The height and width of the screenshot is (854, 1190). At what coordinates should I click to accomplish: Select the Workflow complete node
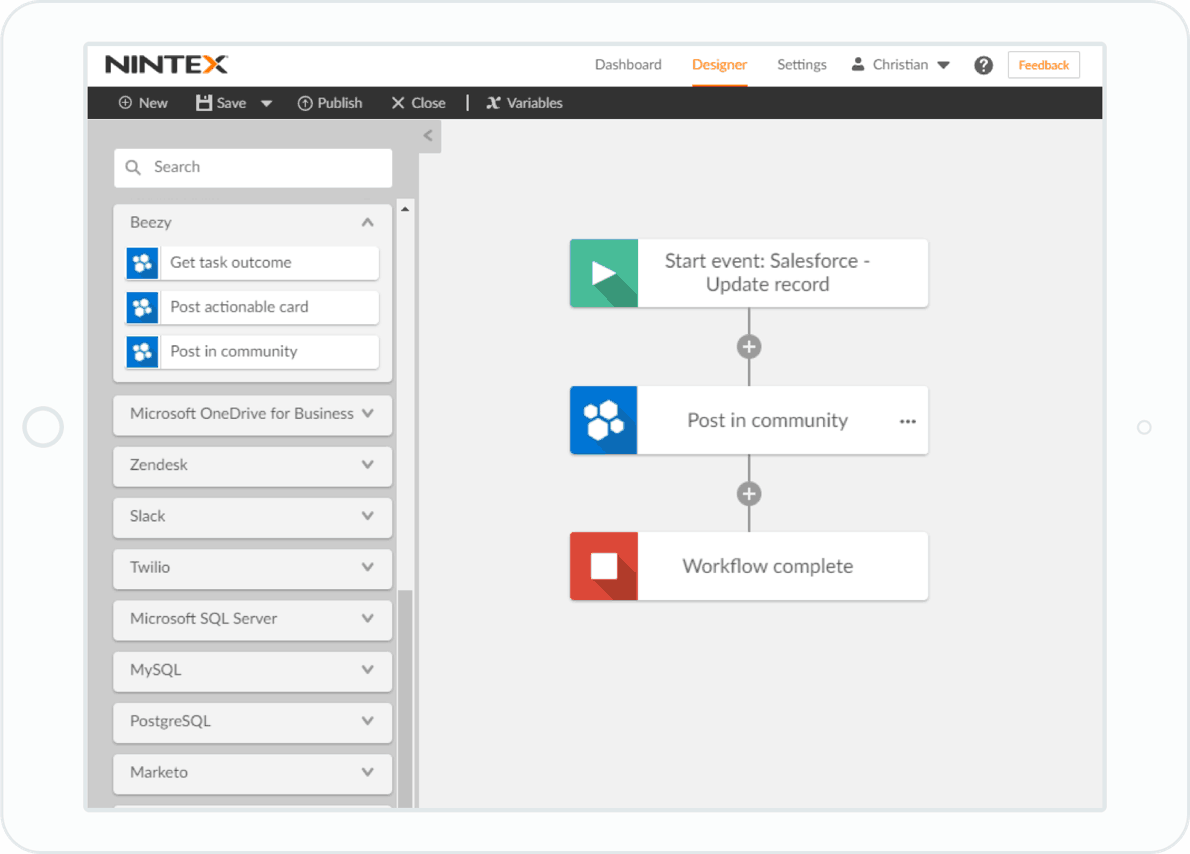tap(749, 566)
